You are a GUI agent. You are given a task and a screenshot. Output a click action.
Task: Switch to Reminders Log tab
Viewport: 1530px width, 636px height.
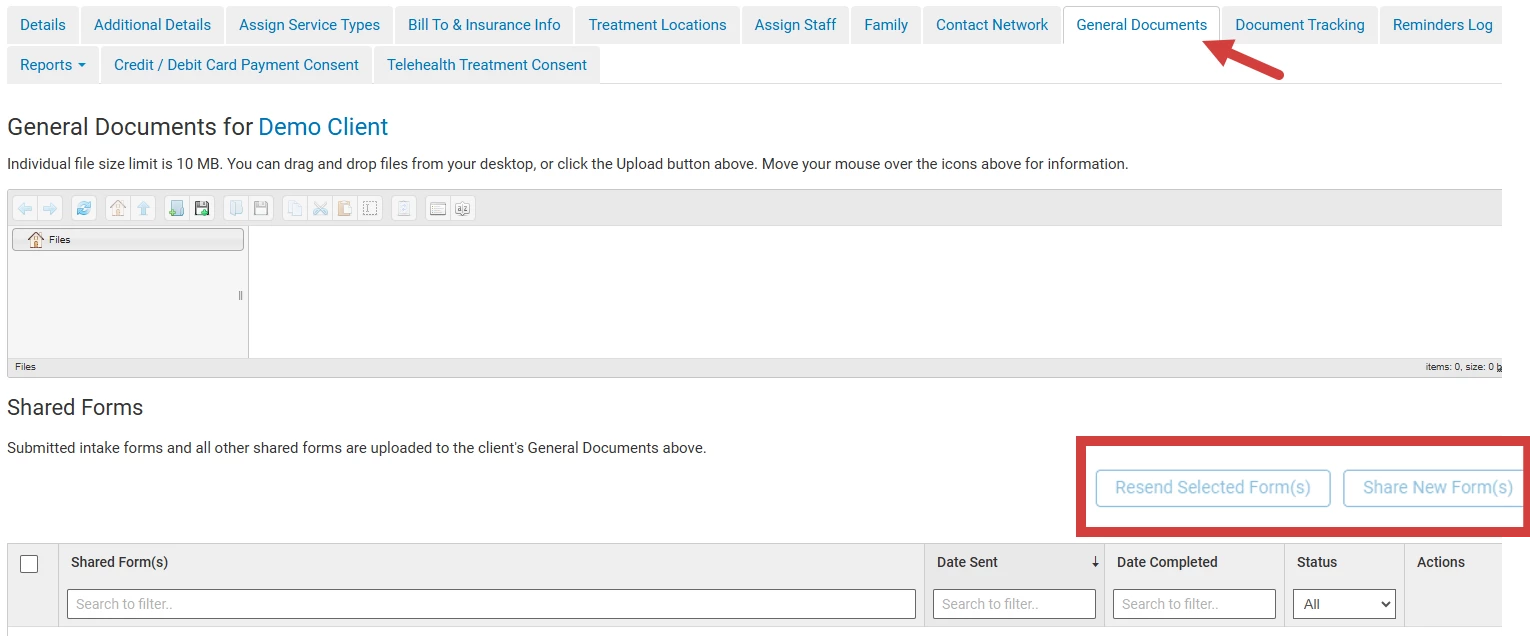pos(1443,25)
